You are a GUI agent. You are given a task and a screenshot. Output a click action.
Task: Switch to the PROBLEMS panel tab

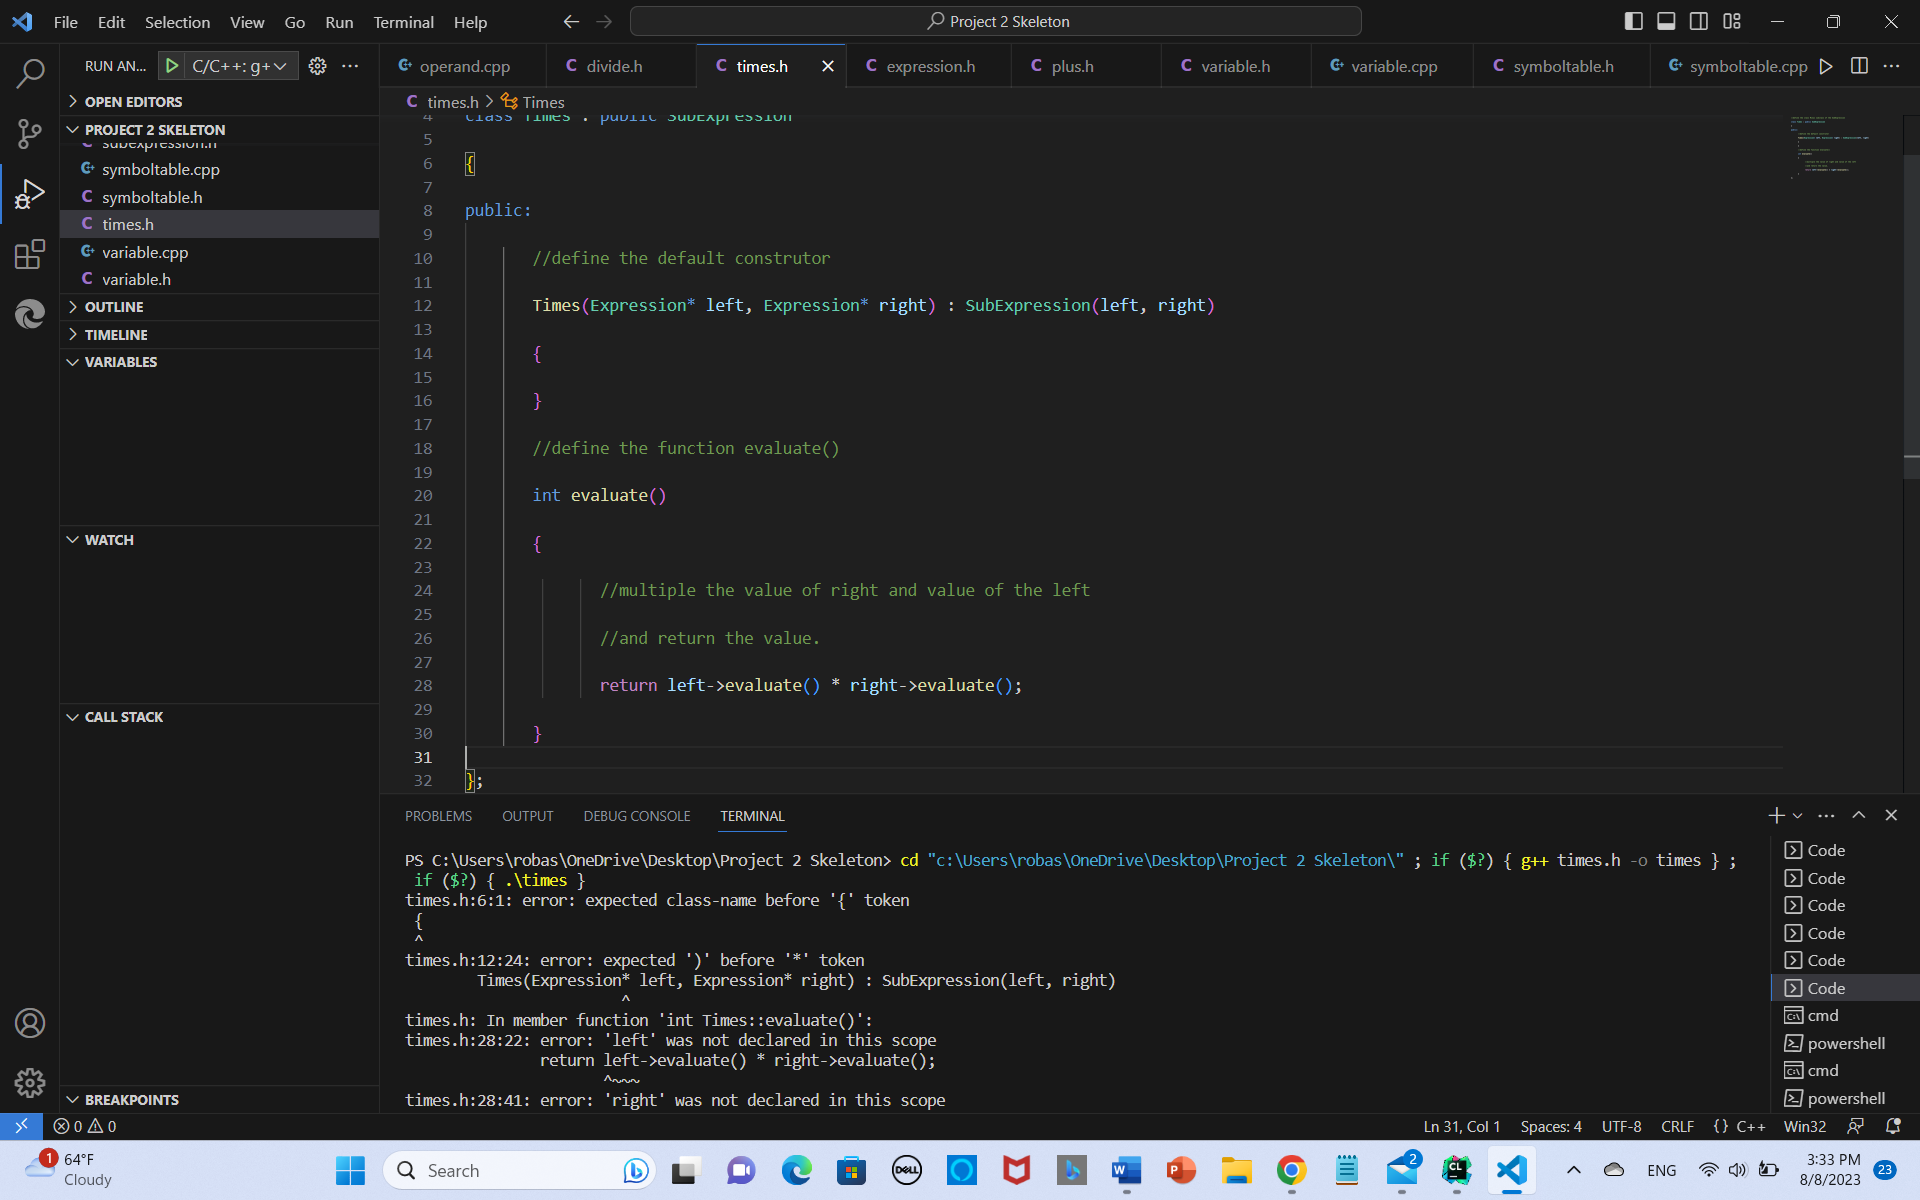tap(438, 816)
